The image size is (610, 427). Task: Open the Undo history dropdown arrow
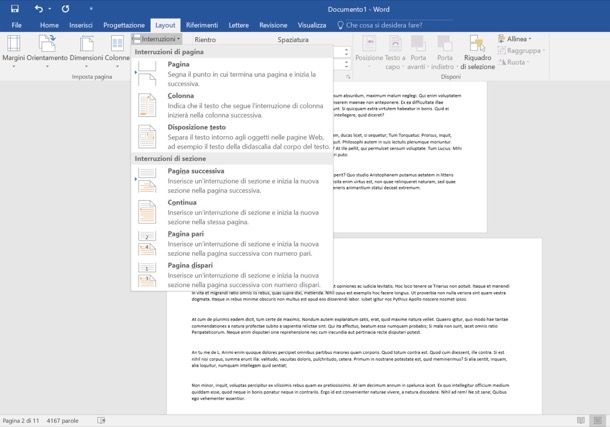[x=50, y=9]
